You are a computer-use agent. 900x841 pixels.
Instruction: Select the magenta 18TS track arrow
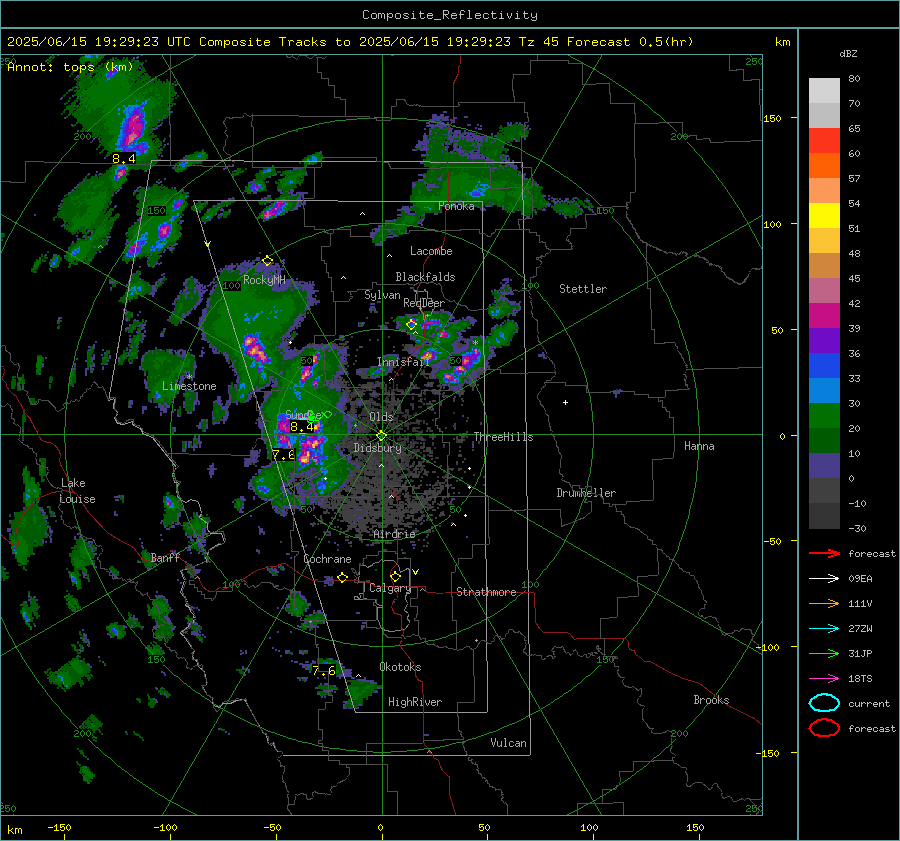[x=824, y=679]
